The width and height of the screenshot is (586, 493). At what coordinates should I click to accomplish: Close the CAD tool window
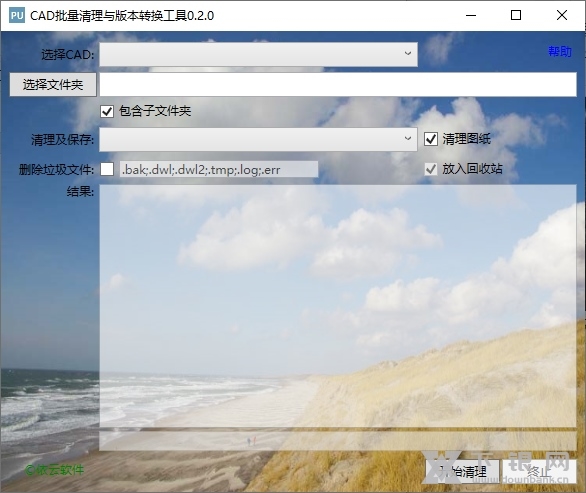(x=562, y=15)
